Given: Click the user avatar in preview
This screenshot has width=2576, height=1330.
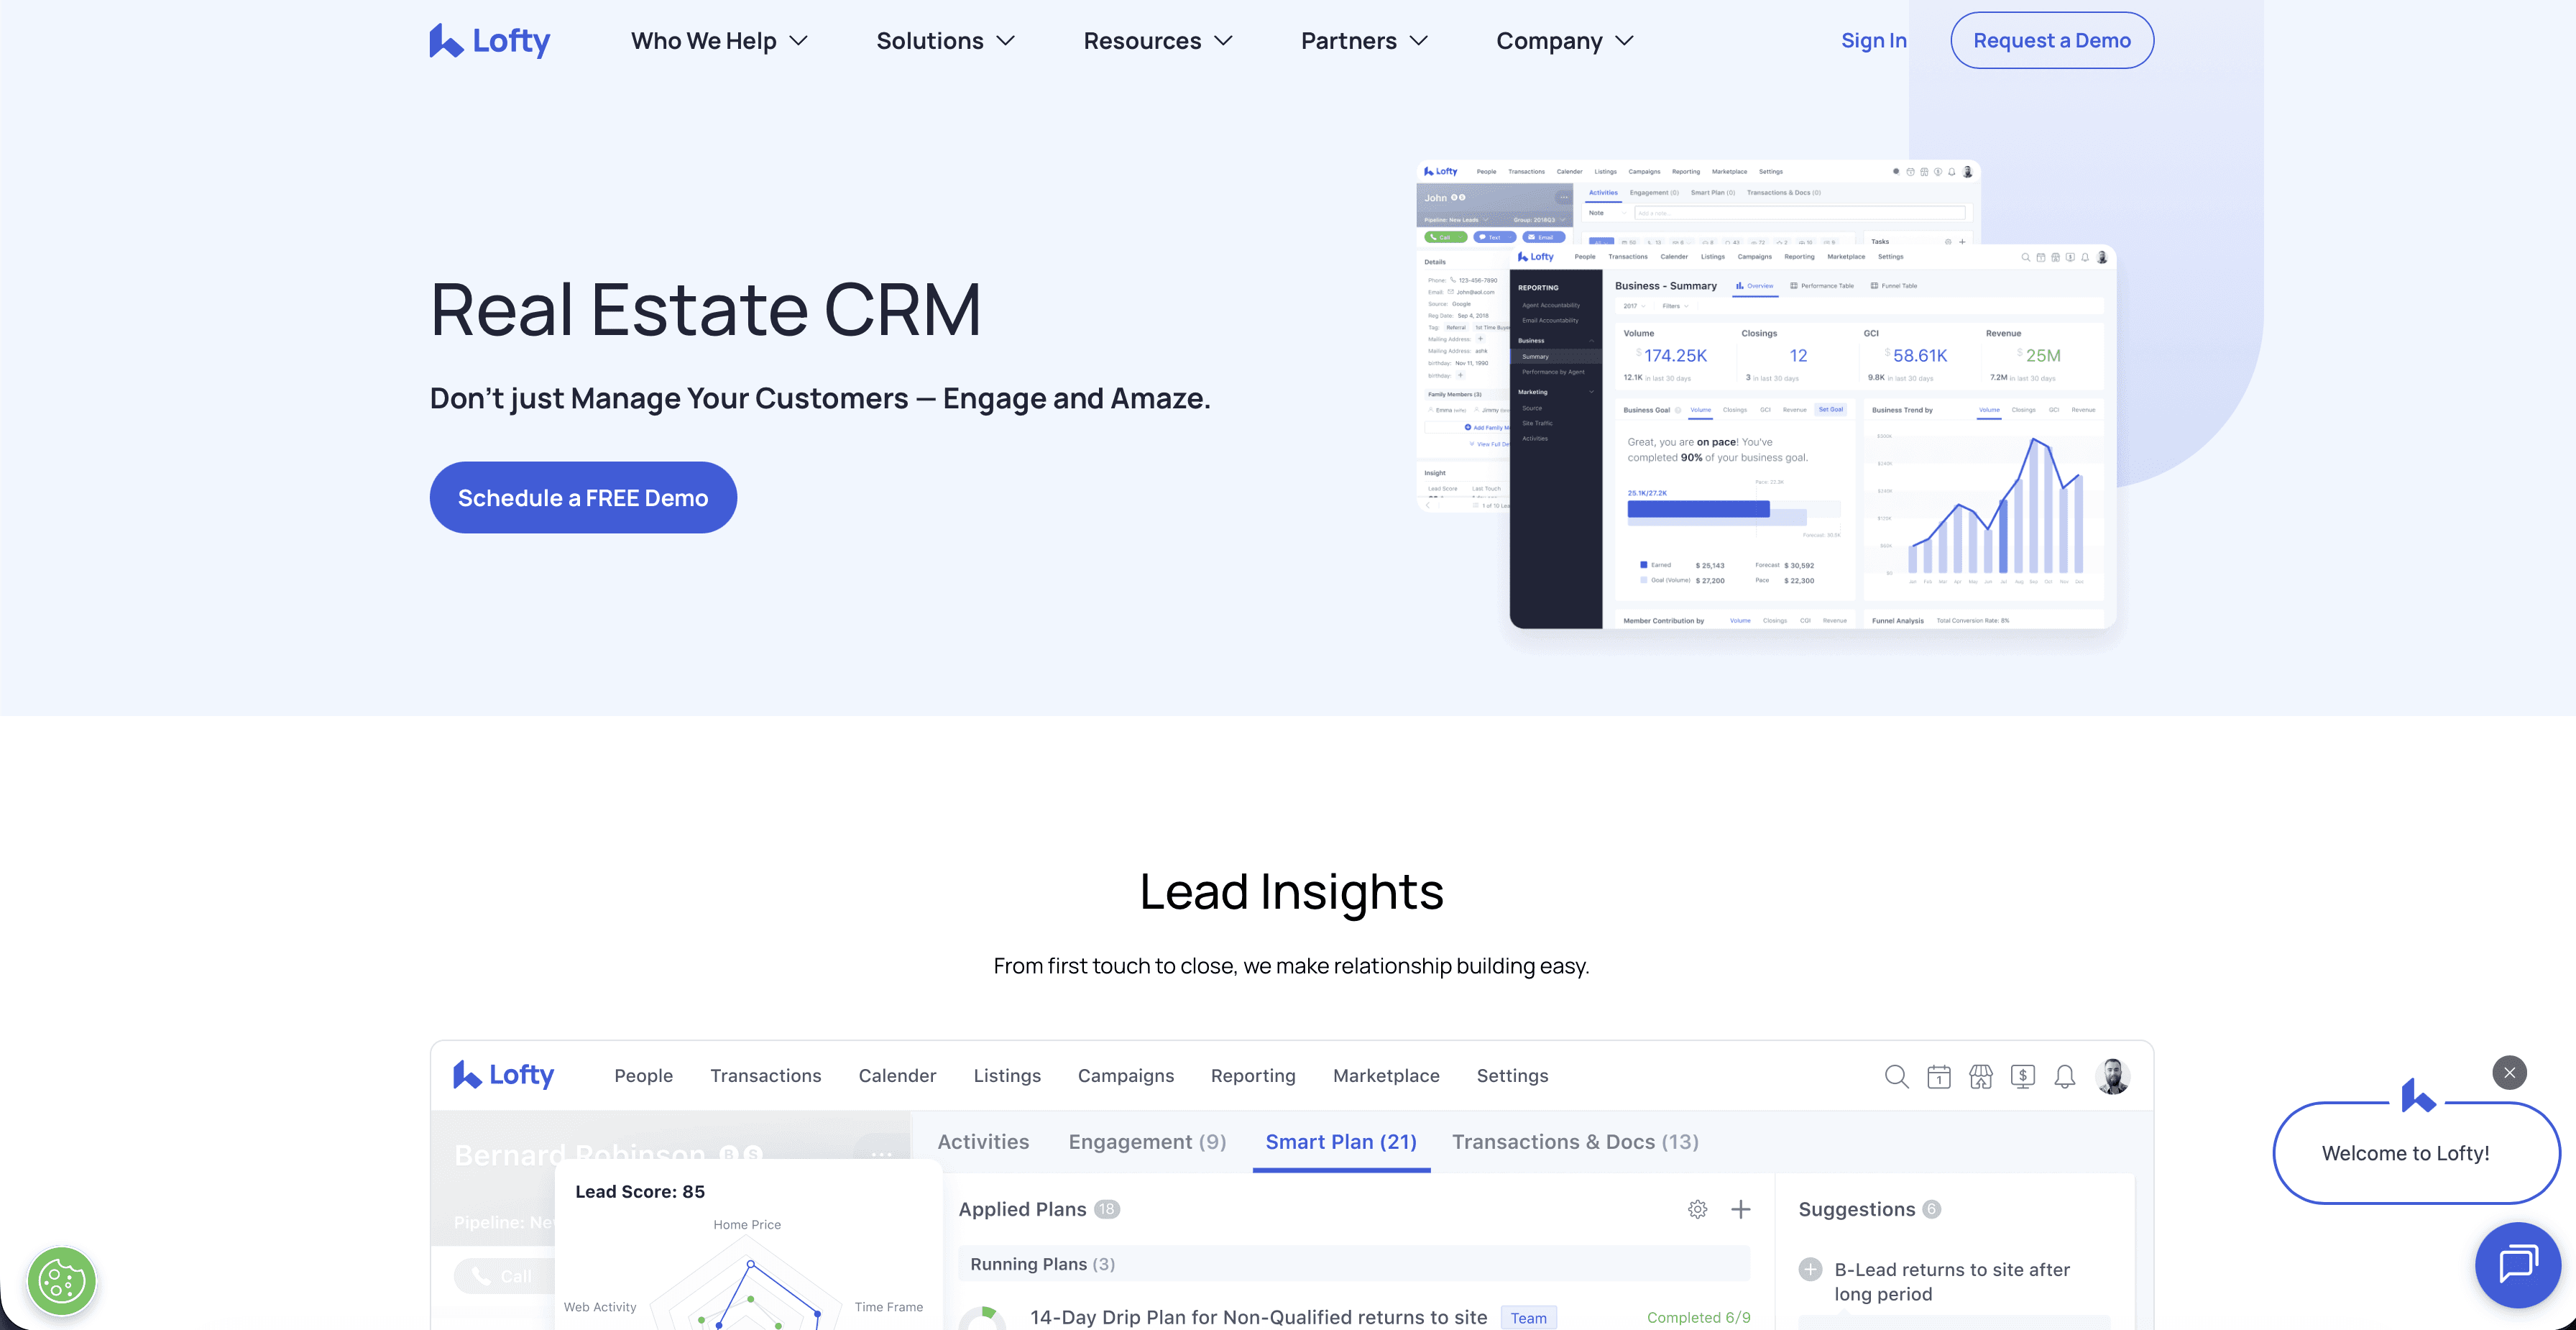Looking at the screenshot, I should pyautogui.click(x=2112, y=1076).
